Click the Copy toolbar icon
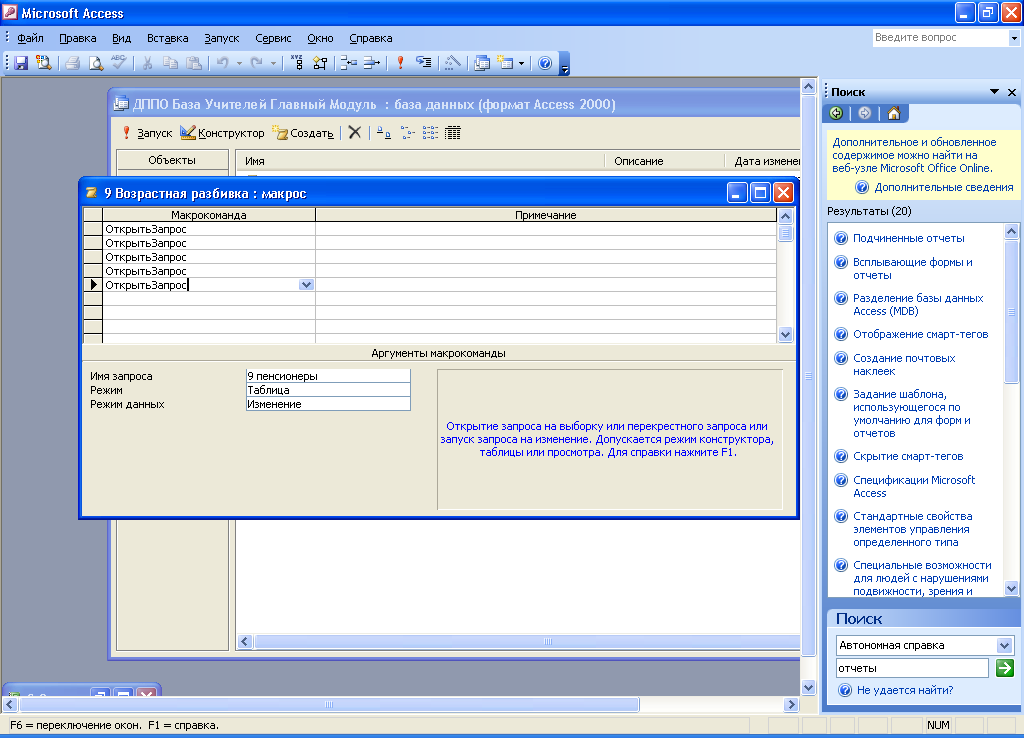 pyautogui.click(x=170, y=63)
